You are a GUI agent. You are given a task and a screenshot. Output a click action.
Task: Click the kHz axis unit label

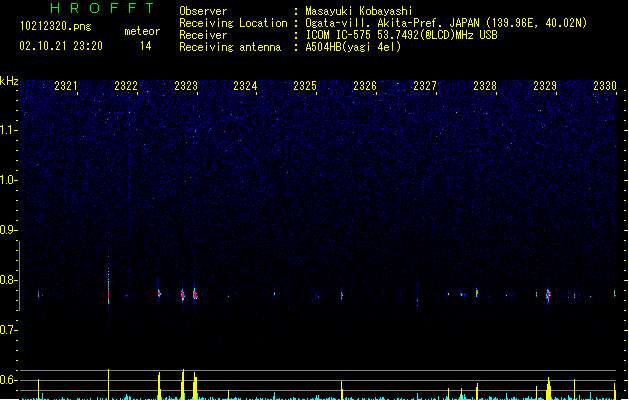pos(9,81)
